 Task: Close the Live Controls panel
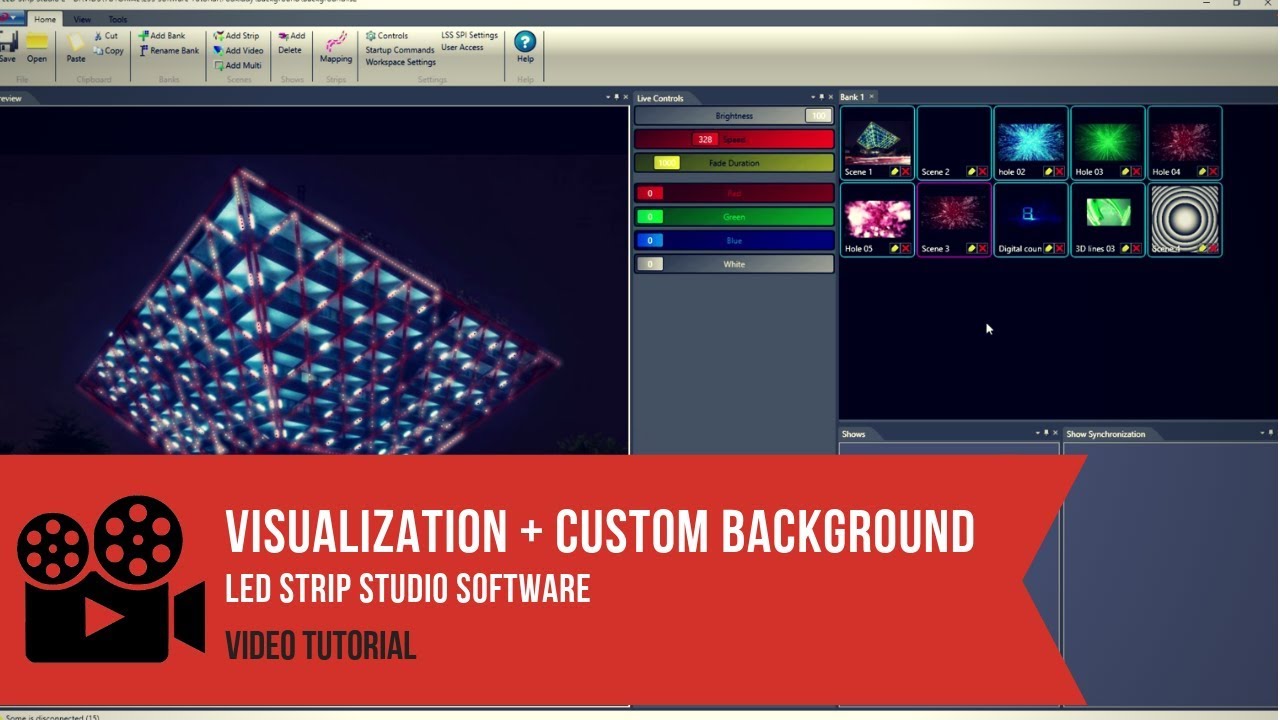[830, 97]
